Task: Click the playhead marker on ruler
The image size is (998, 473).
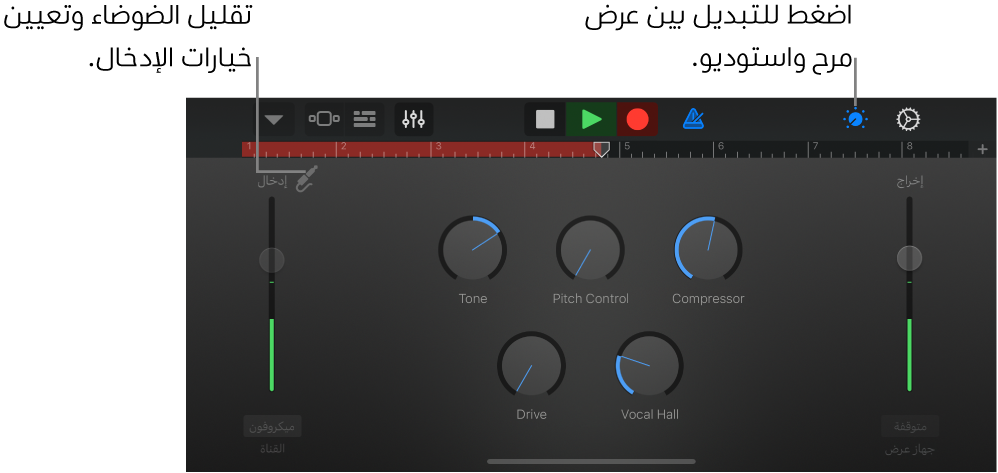Action: pyautogui.click(x=601, y=150)
